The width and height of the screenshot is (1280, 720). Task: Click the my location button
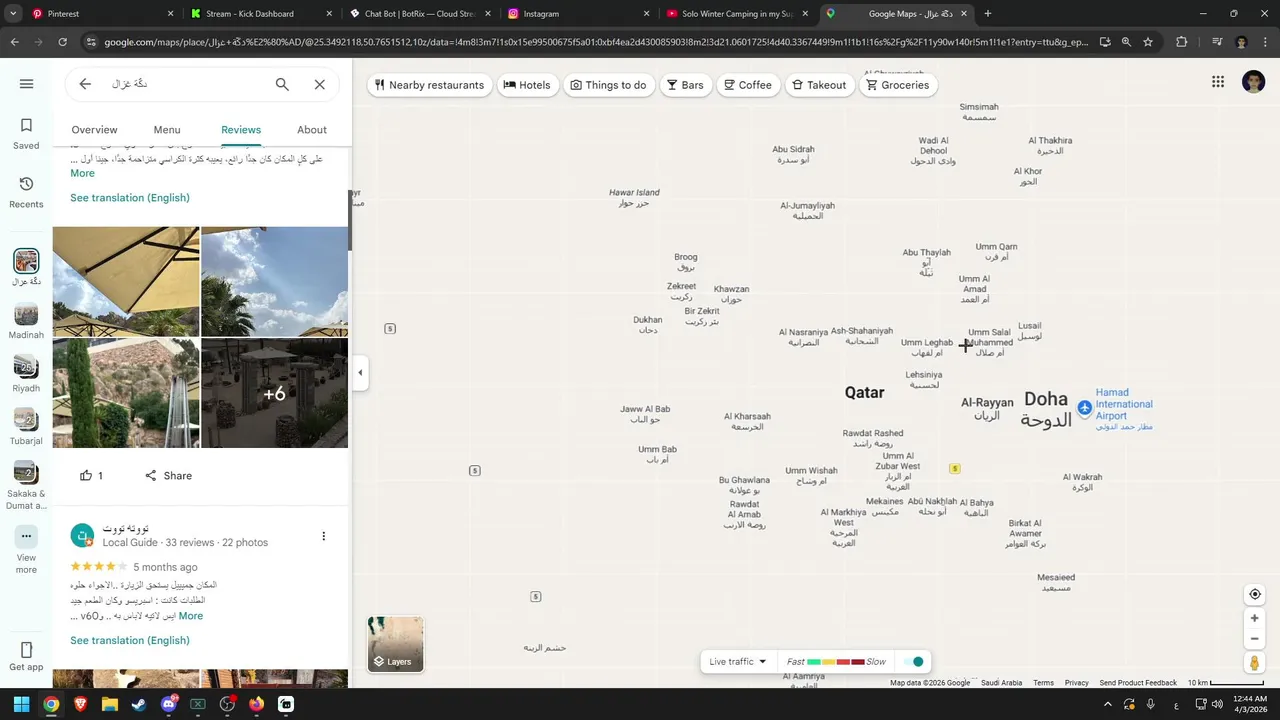(1255, 594)
